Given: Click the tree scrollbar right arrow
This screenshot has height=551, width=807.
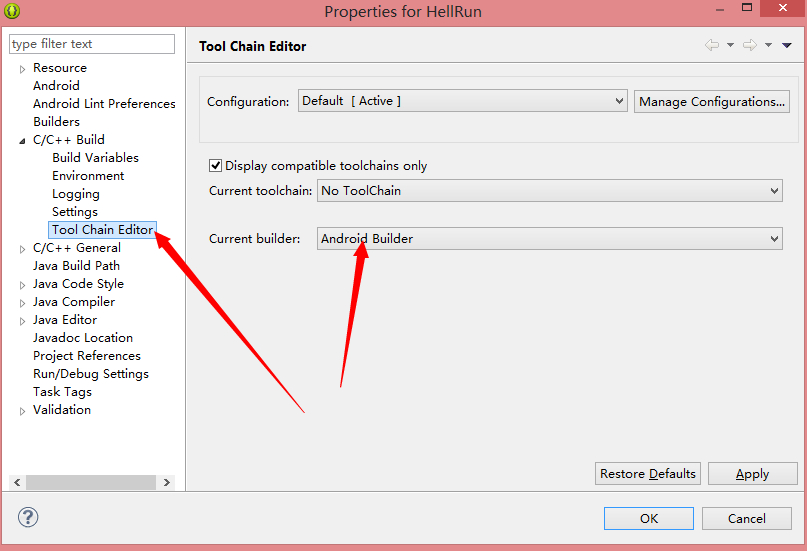Looking at the screenshot, I should tap(166, 482).
